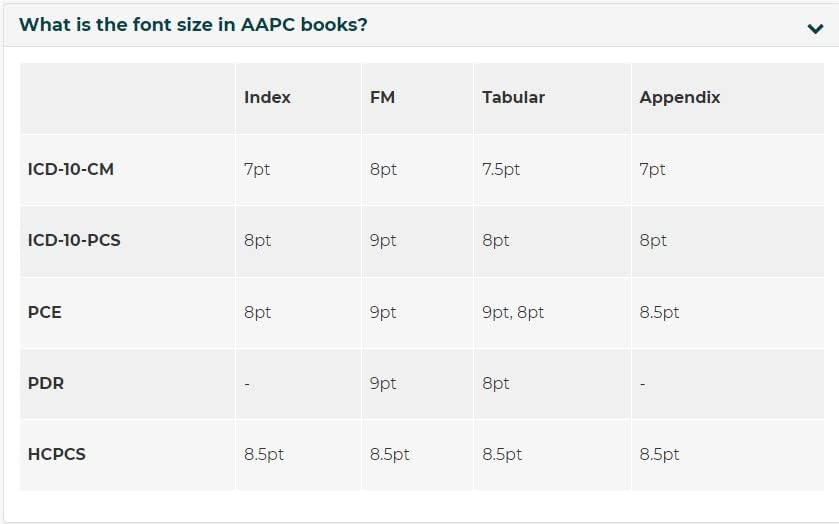Click the PDR Index dash cell
The width and height of the screenshot is (839, 524).
coord(247,383)
